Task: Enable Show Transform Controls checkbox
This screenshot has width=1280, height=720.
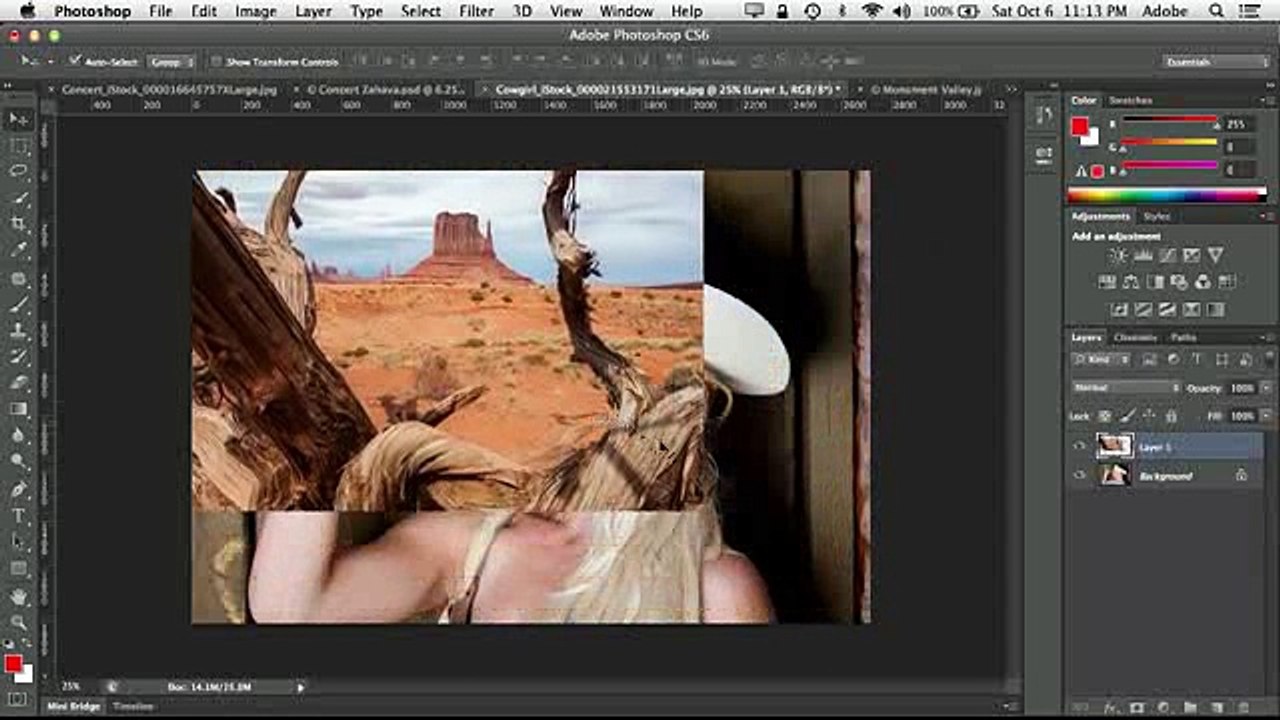Action: [216, 61]
